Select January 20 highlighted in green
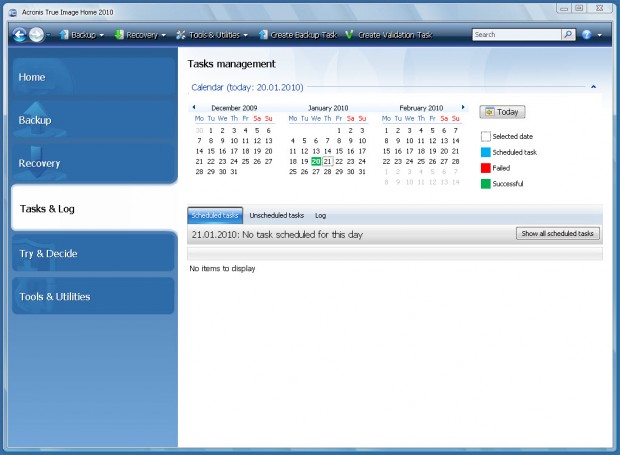 (316, 161)
